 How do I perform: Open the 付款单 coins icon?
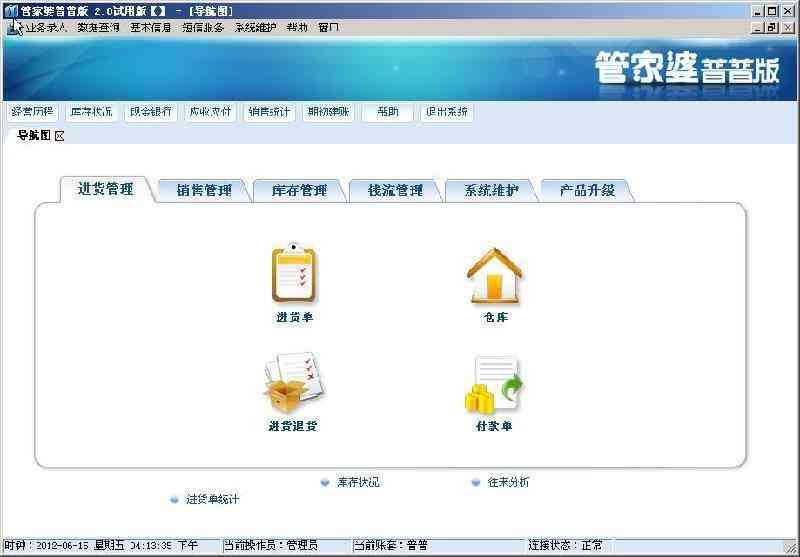tap(494, 385)
